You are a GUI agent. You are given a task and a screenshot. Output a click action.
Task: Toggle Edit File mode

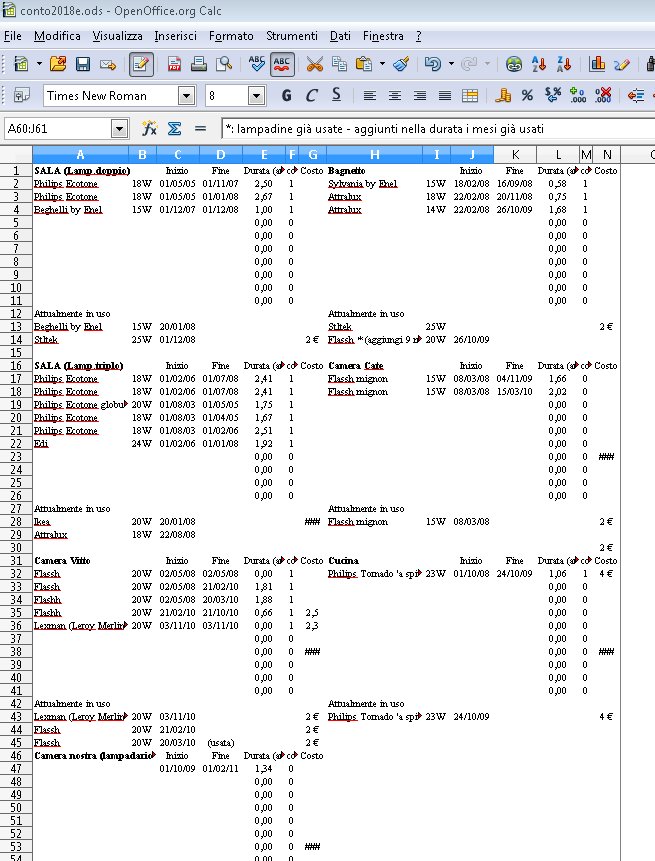point(141,64)
